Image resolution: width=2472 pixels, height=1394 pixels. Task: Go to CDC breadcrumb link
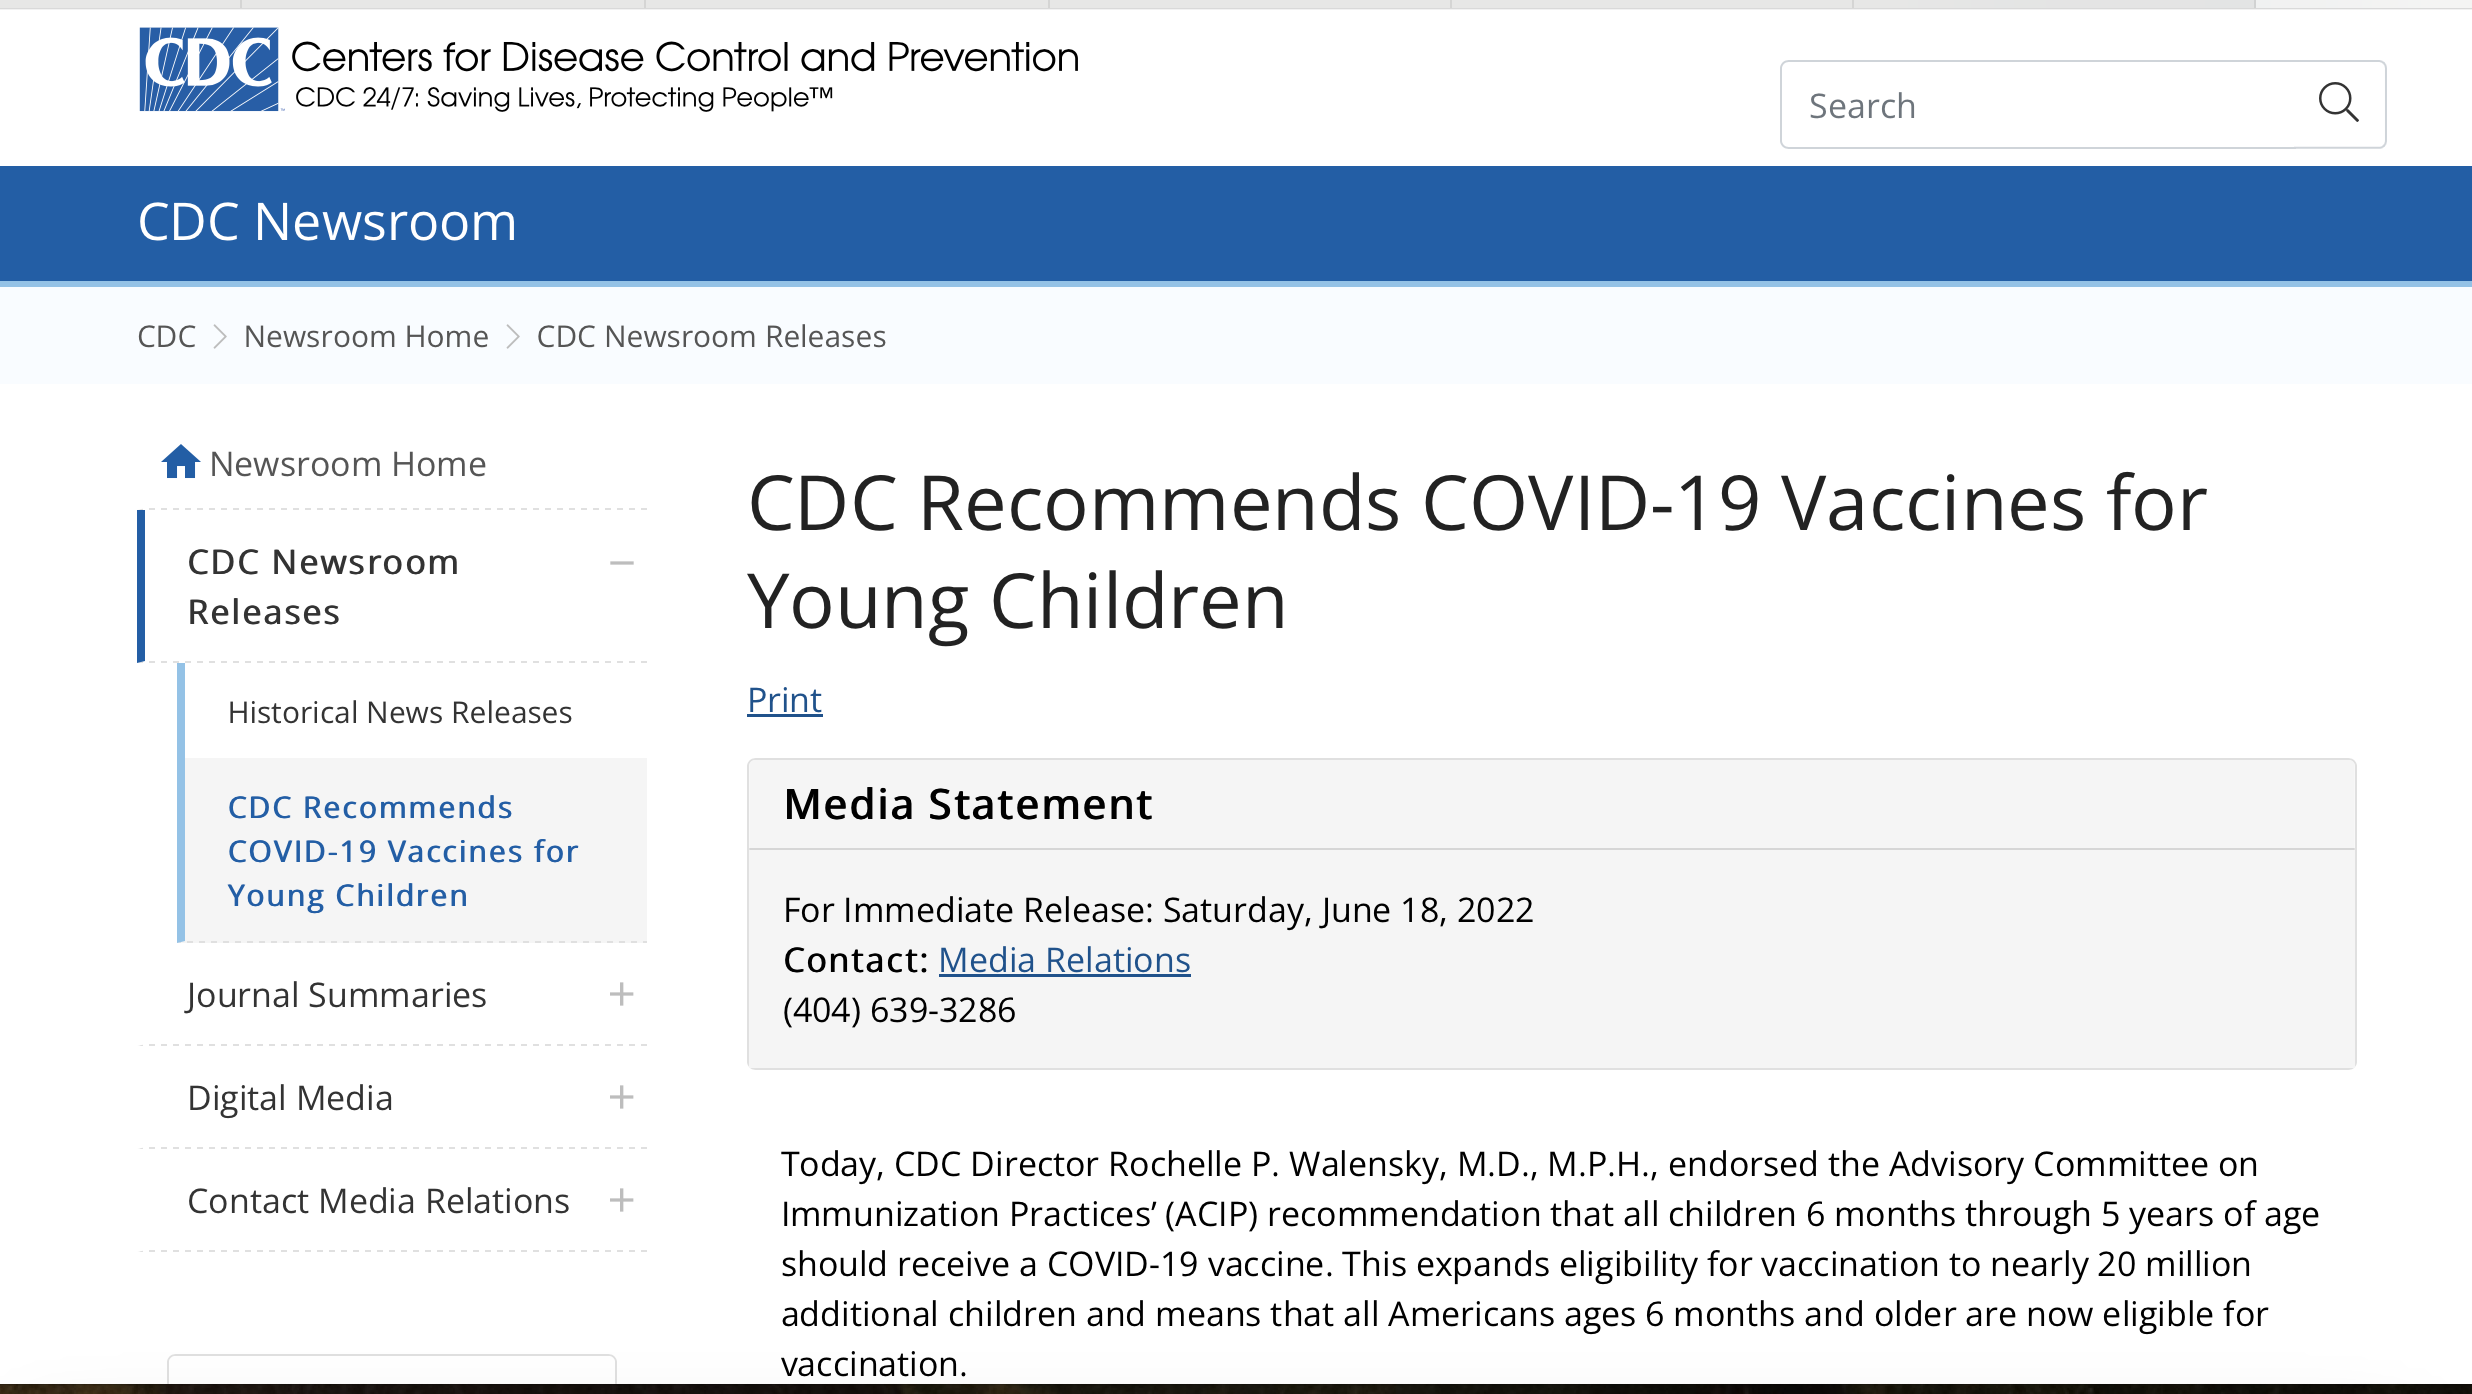[x=167, y=336]
